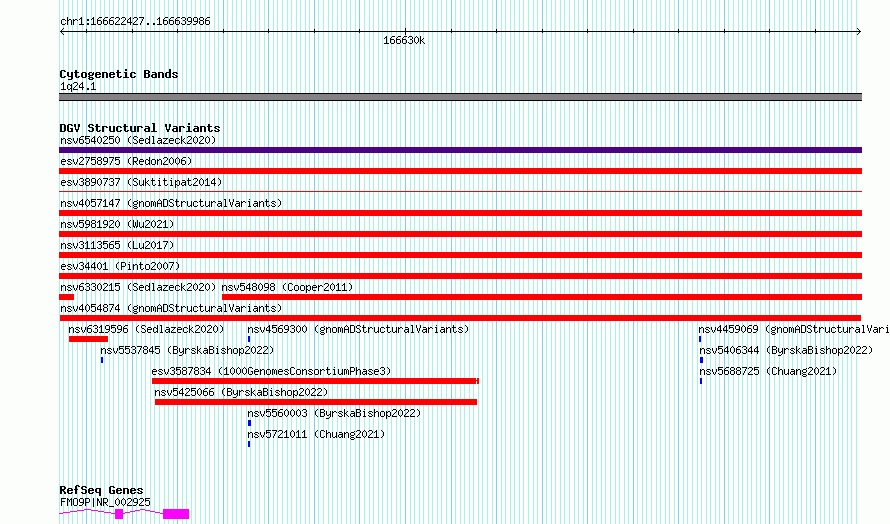Open the RefSeq Genes track title

click(101, 490)
